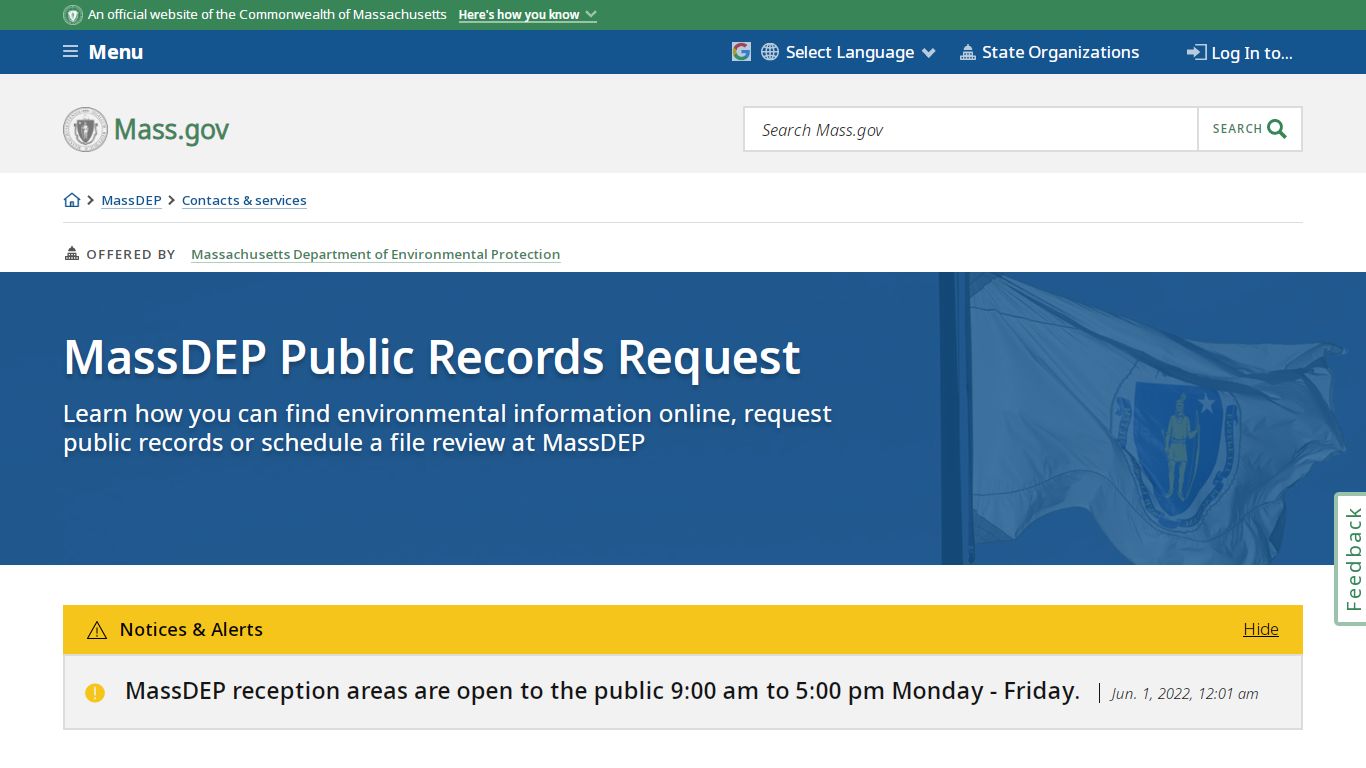The width and height of the screenshot is (1366, 768).
Task: Open the Feedback side tab
Action: pos(1352,559)
